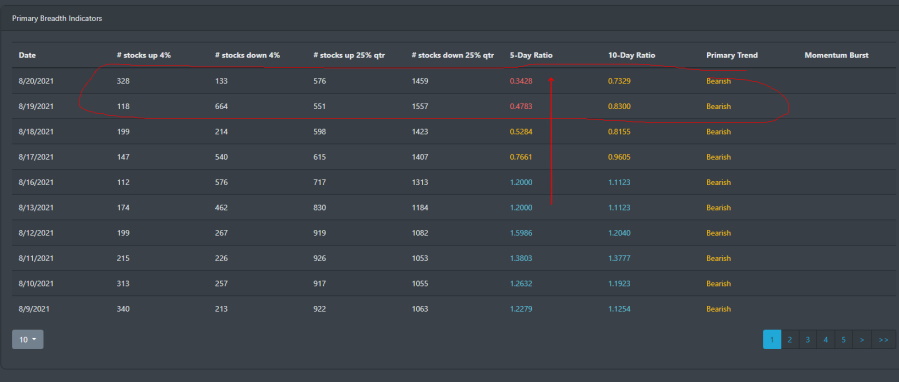Click the Momentum Burst column header
This screenshot has width=899, height=382.
(x=837, y=56)
